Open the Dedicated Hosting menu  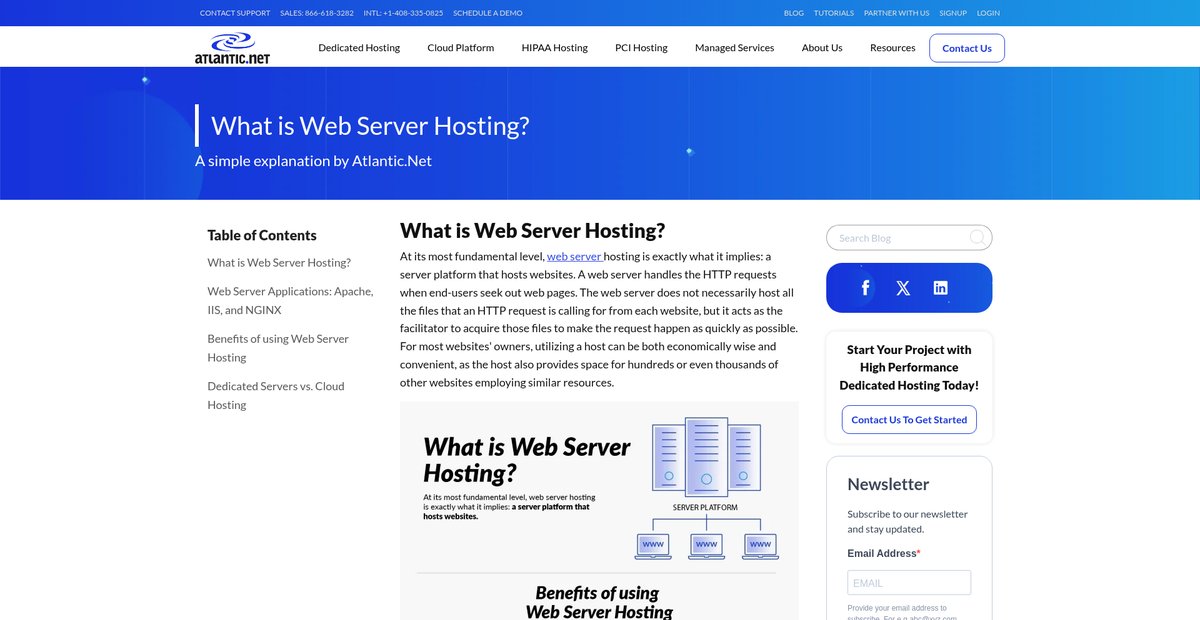tap(359, 48)
